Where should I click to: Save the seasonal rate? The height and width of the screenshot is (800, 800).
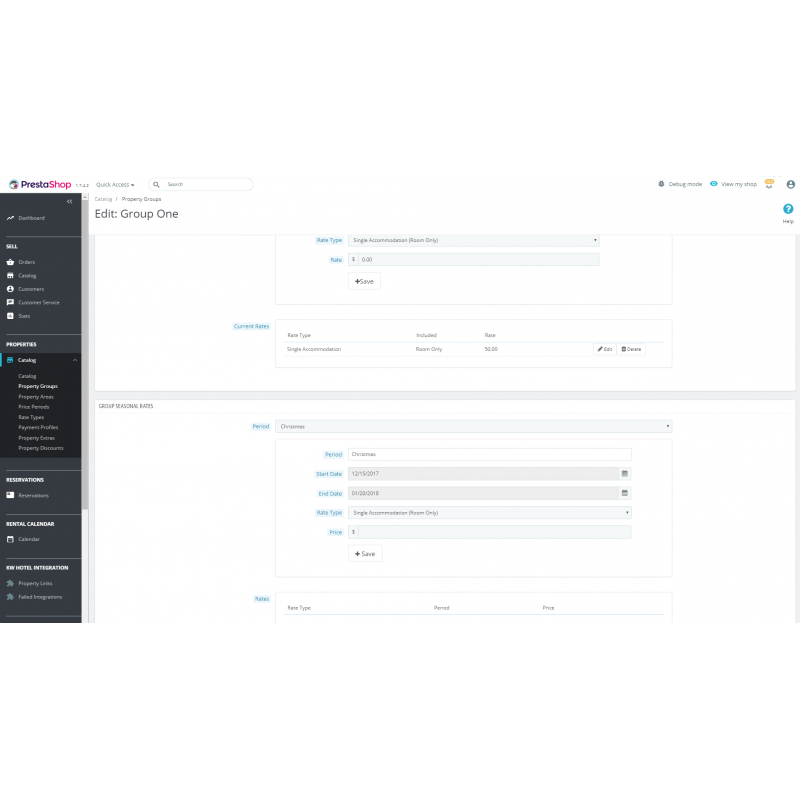point(365,554)
